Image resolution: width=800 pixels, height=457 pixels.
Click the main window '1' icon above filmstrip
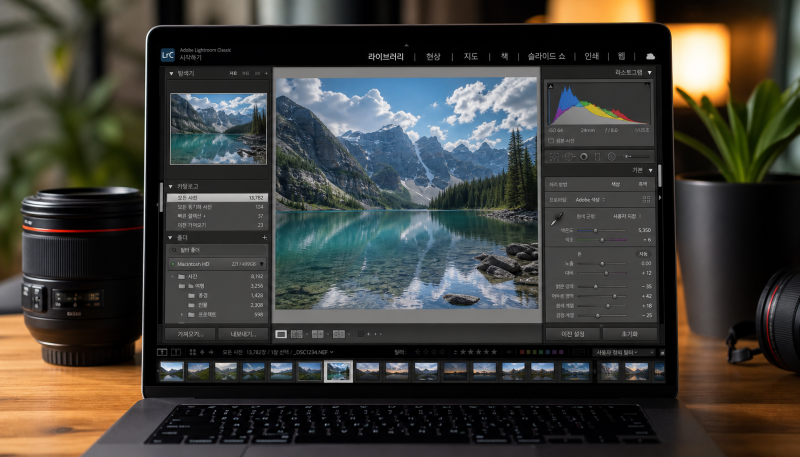[x=162, y=352]
